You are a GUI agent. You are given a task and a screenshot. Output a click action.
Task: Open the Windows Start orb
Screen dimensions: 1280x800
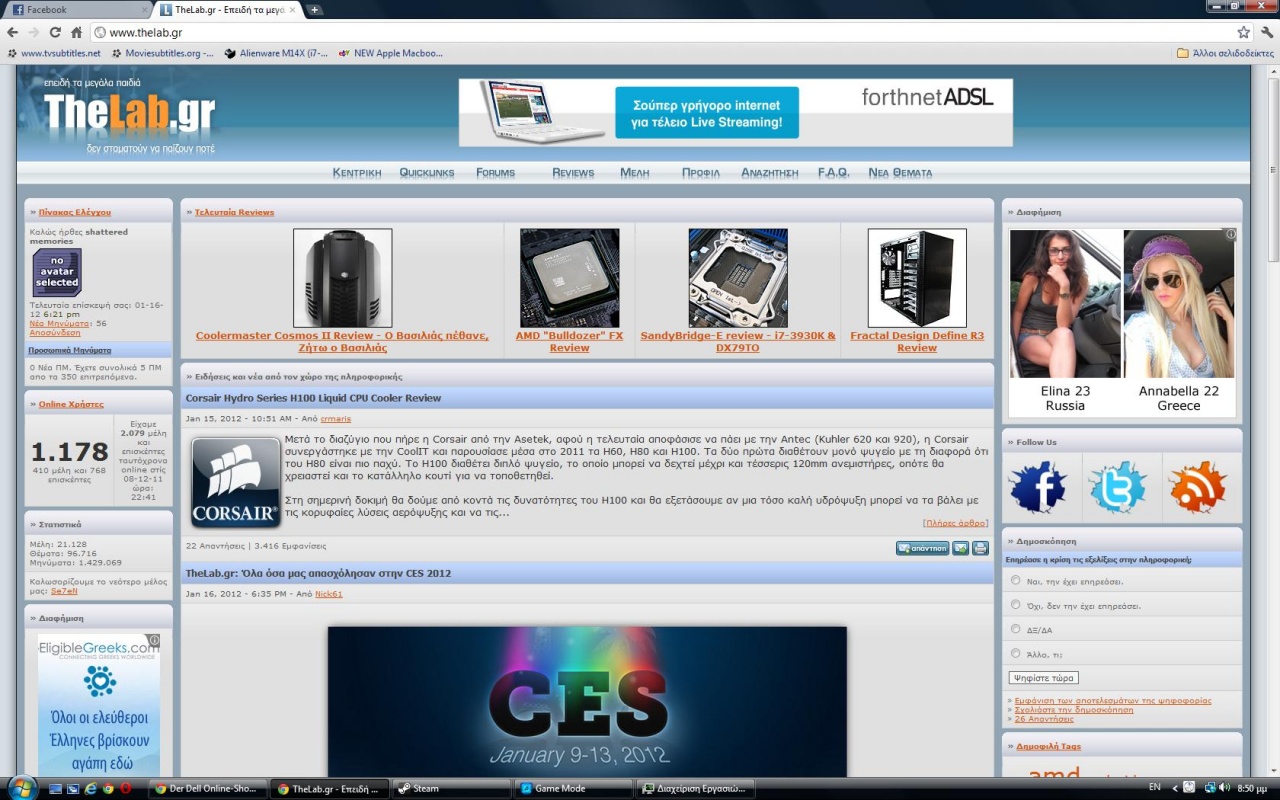[x=22, y=787]
